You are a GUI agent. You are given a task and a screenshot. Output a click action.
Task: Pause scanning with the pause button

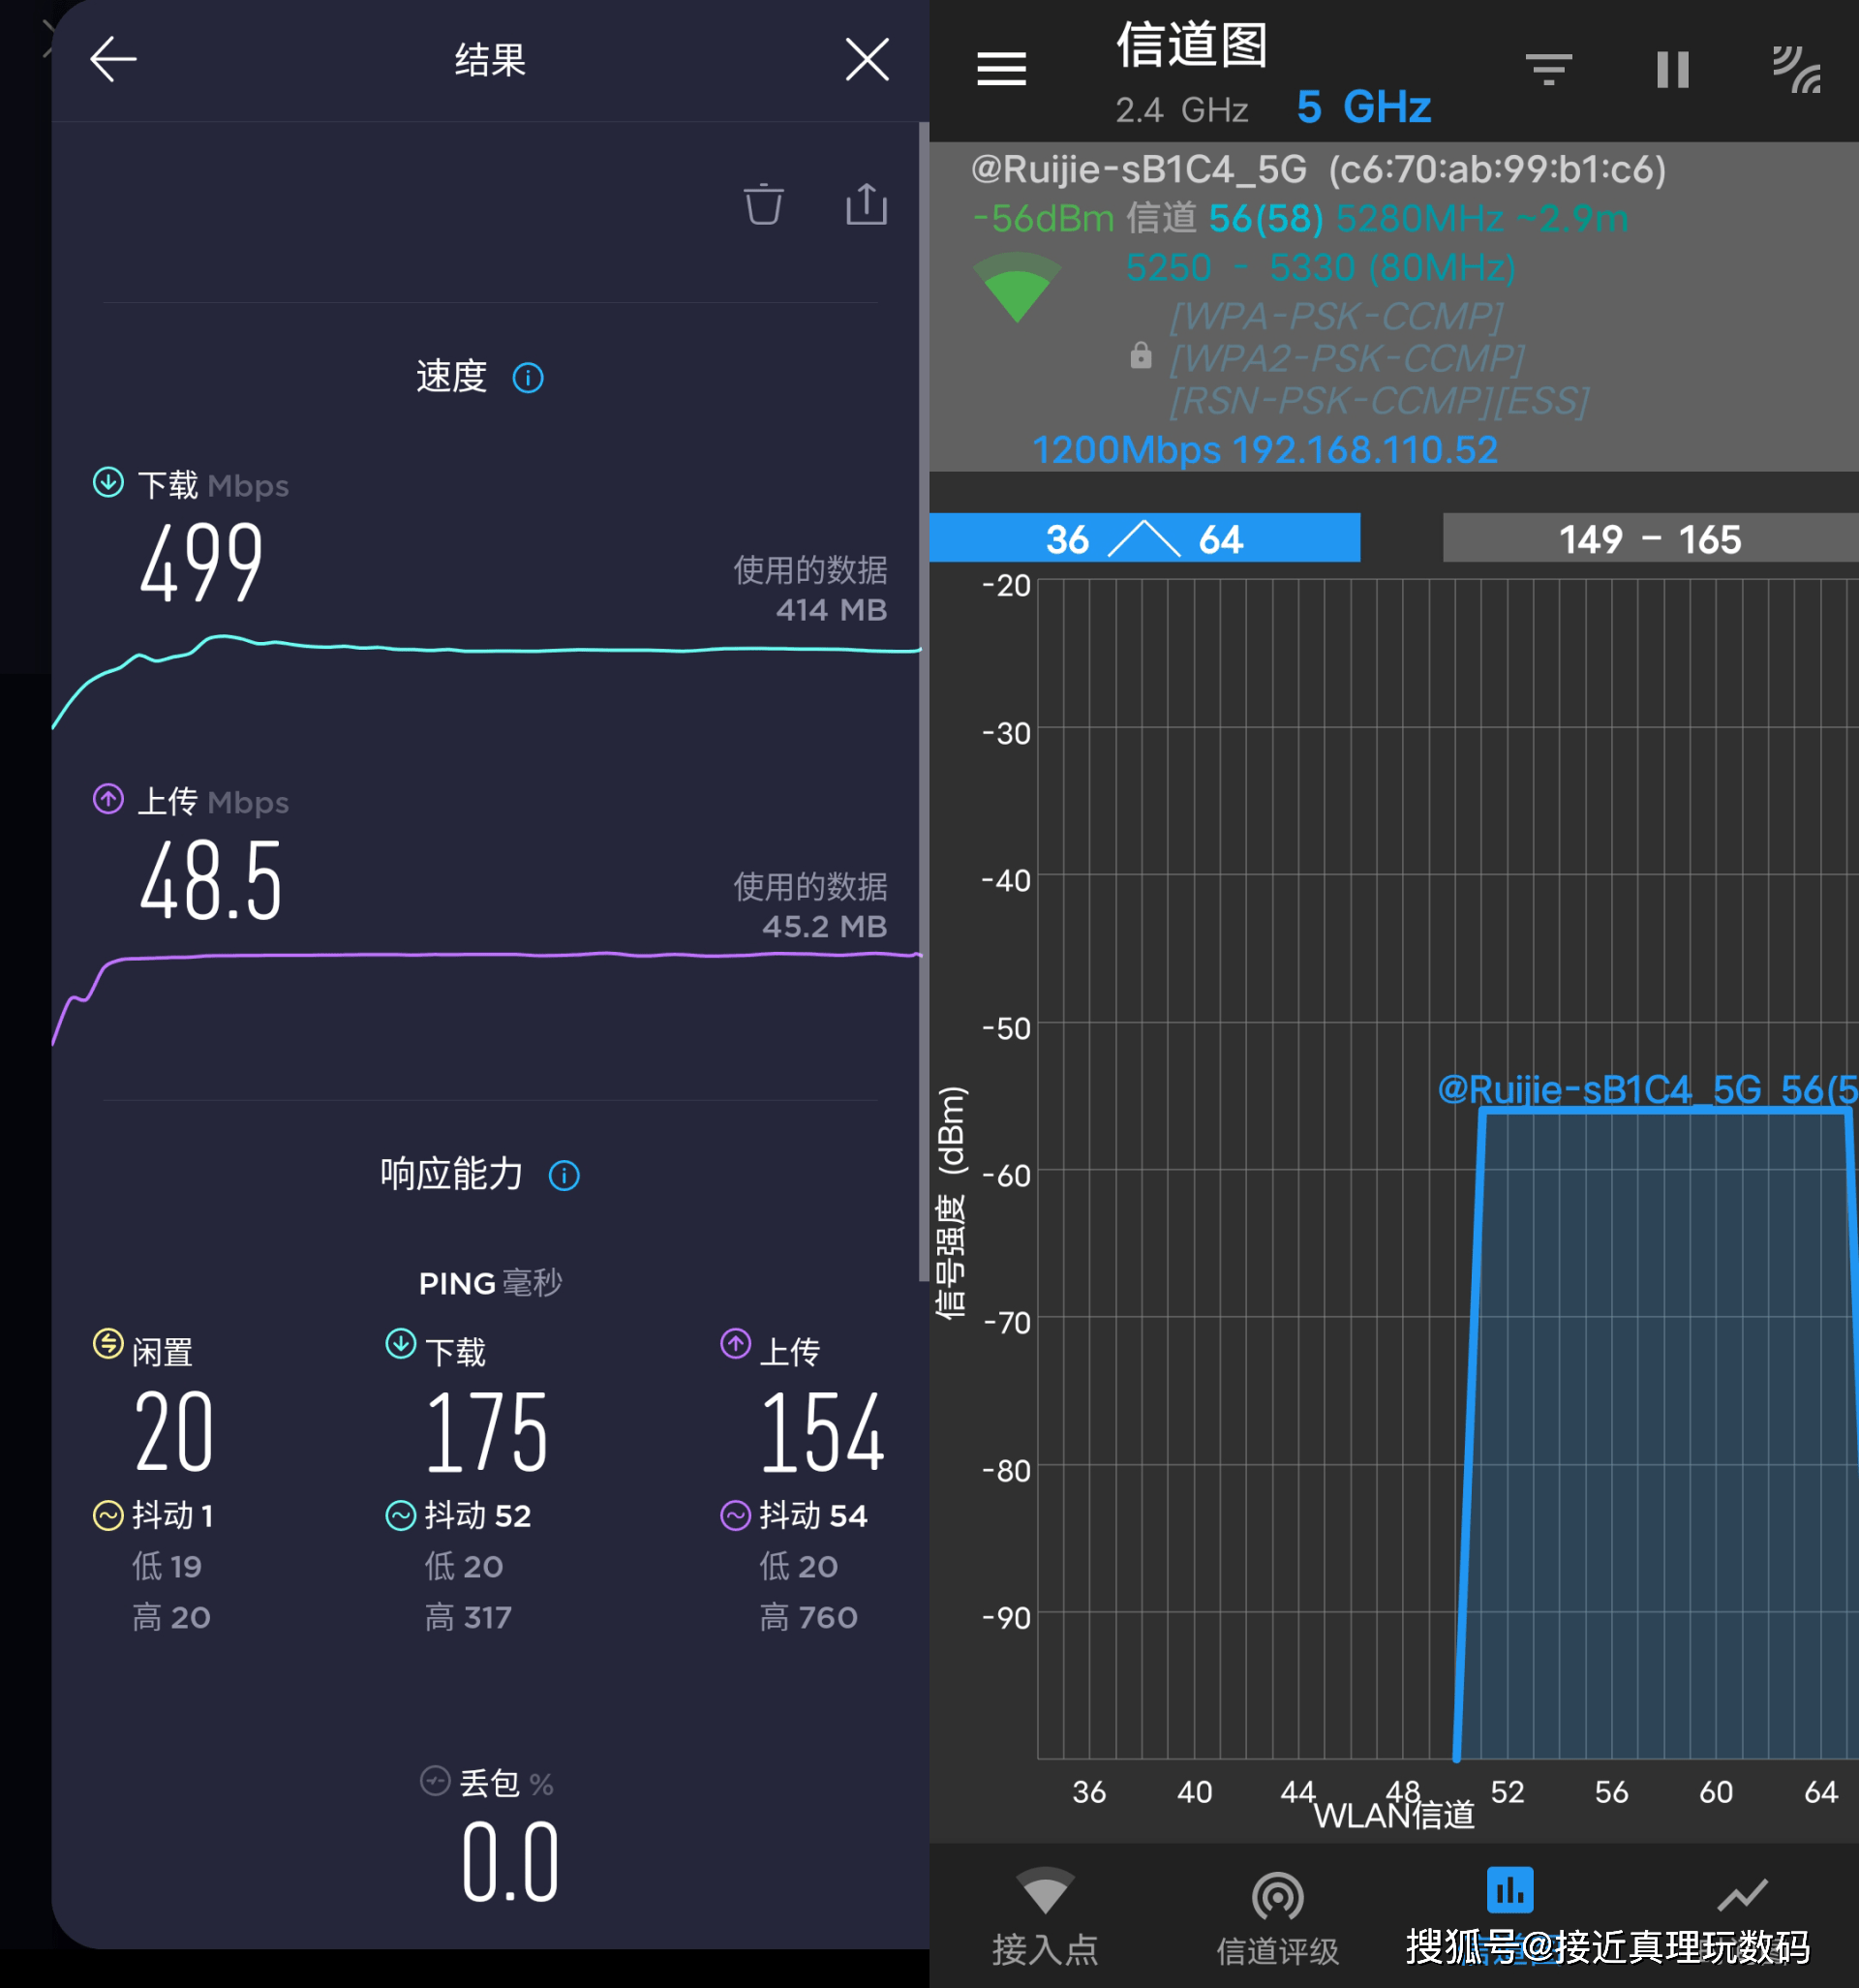pos(1672,69)
